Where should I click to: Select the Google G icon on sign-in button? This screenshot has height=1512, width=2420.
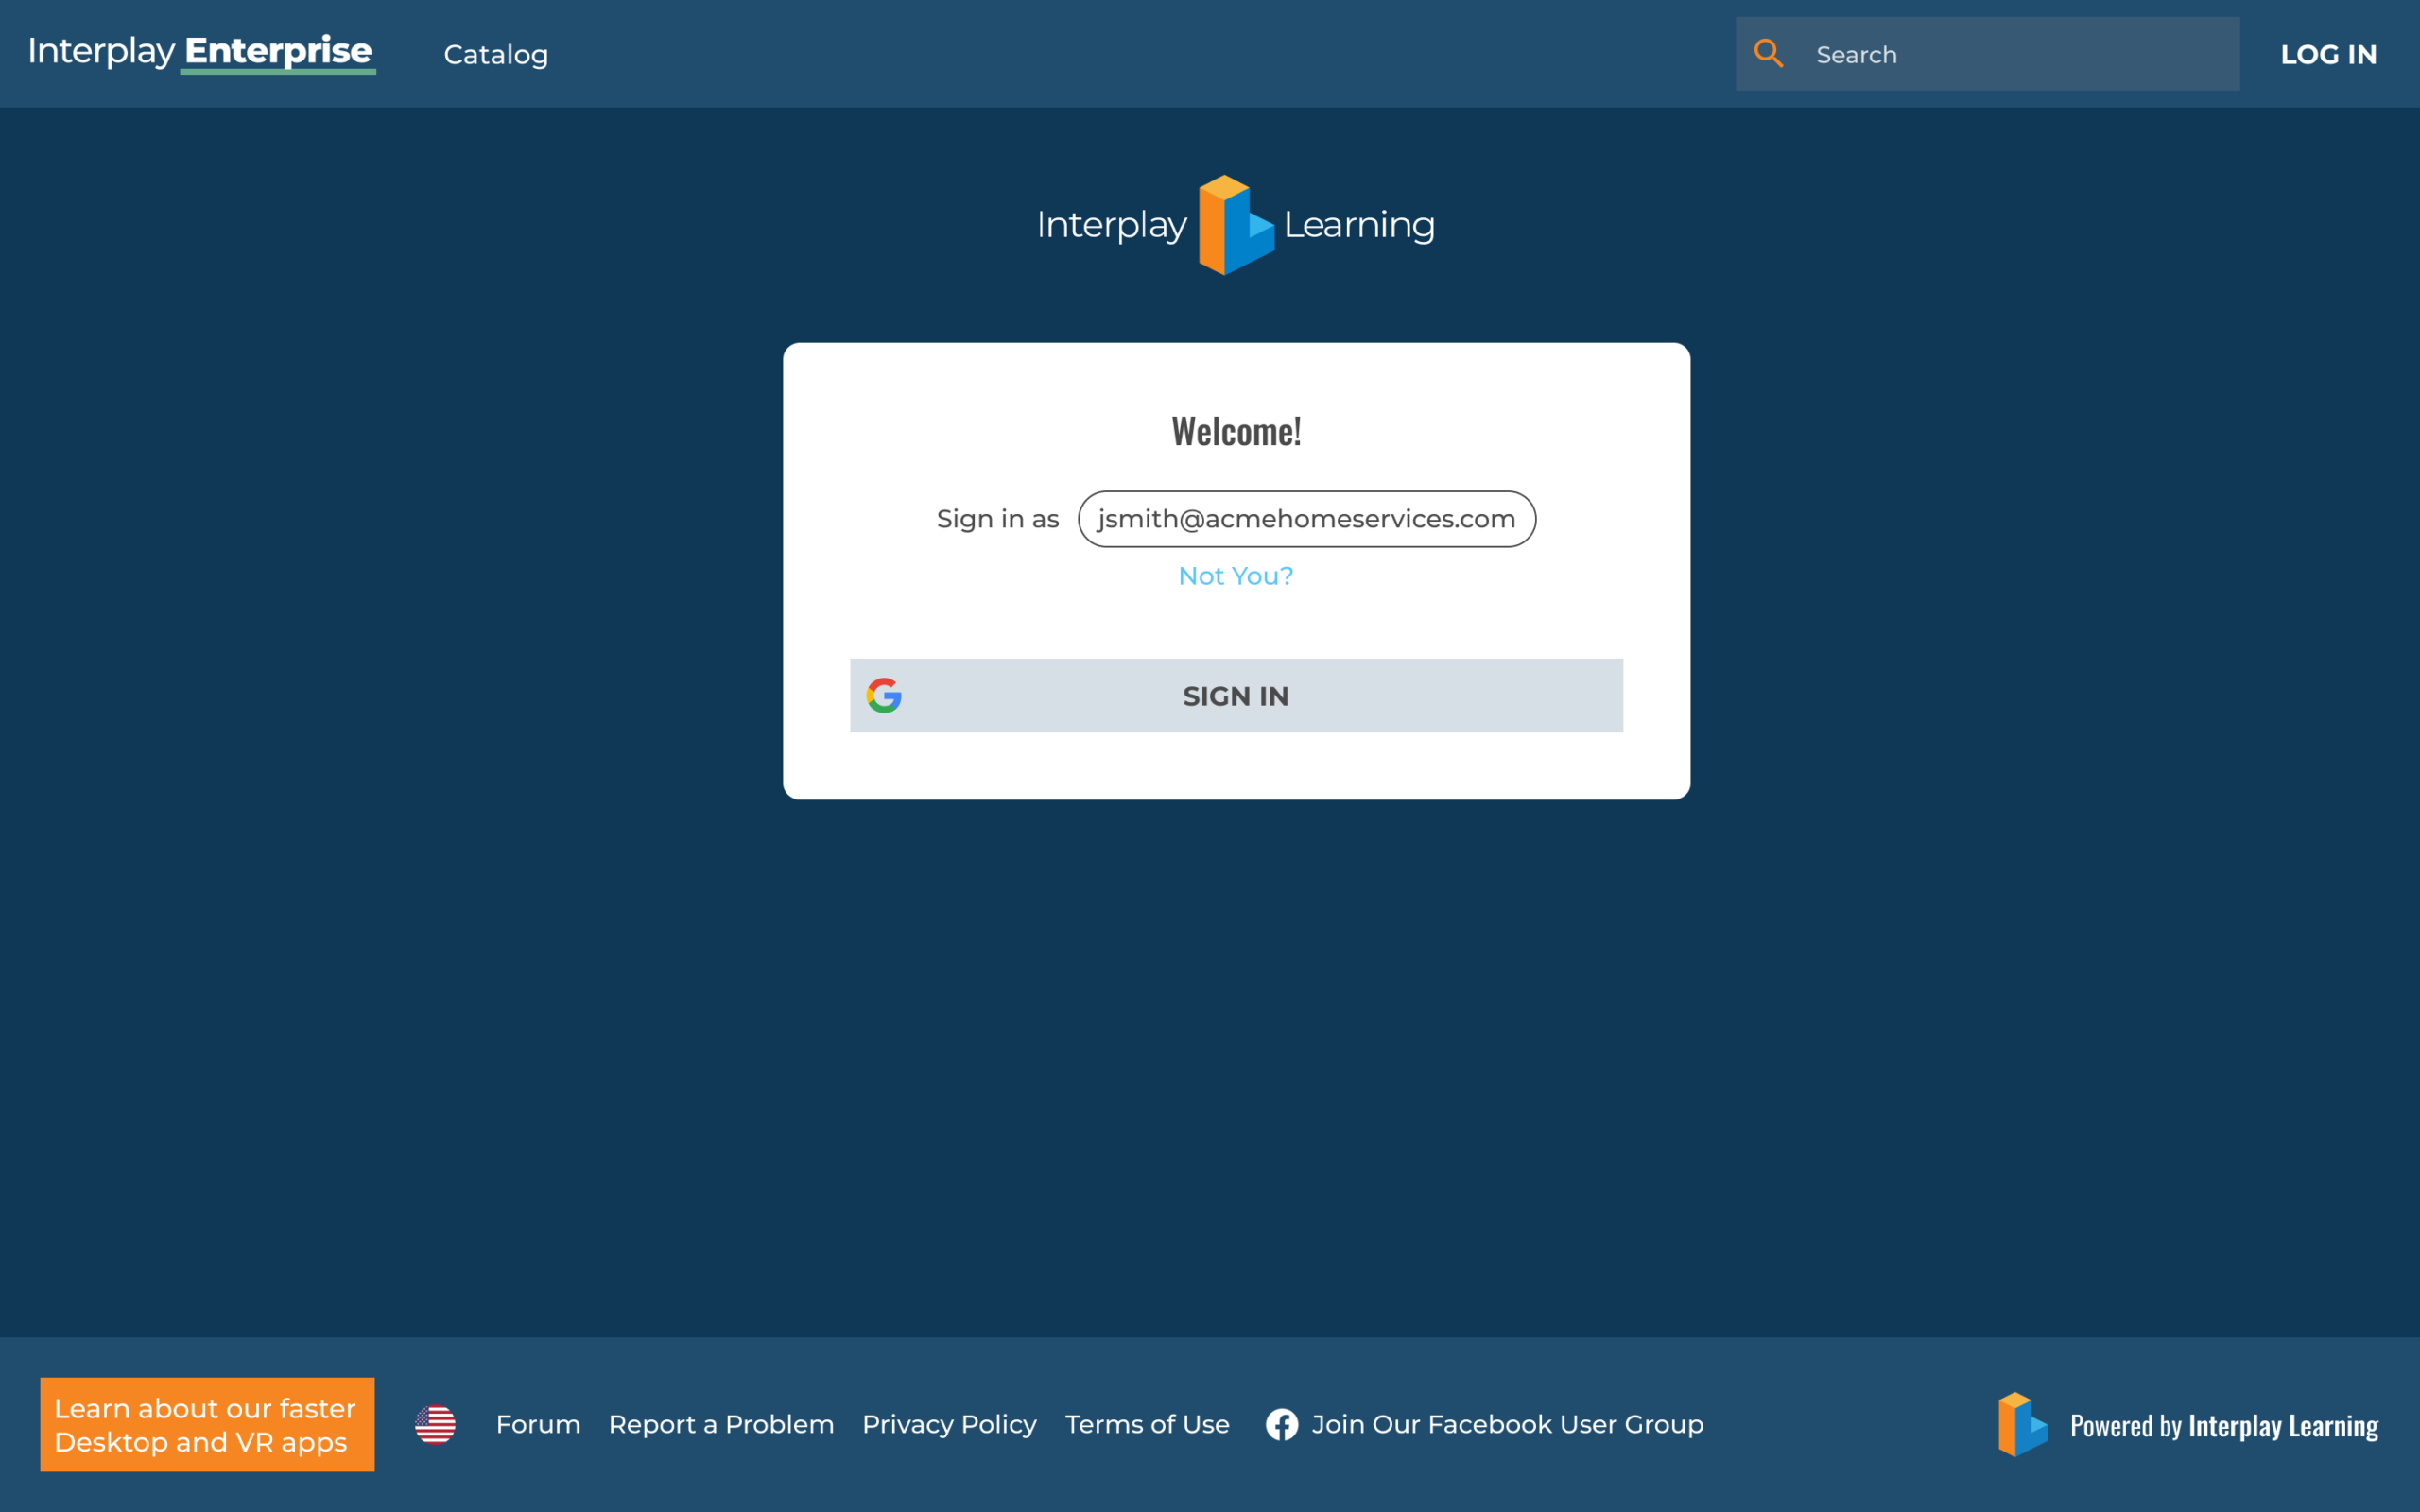coord(884,695)
